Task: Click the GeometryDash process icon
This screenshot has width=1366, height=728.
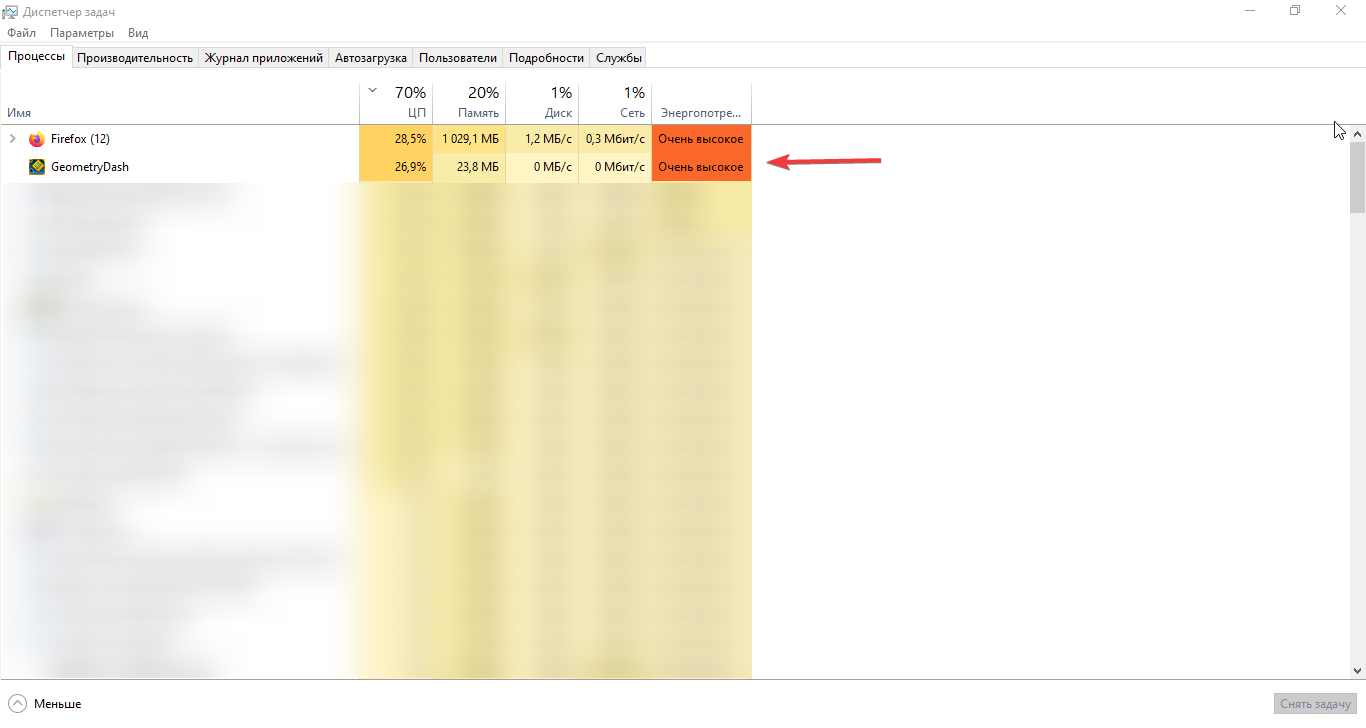Action: (x=37, y=167)
